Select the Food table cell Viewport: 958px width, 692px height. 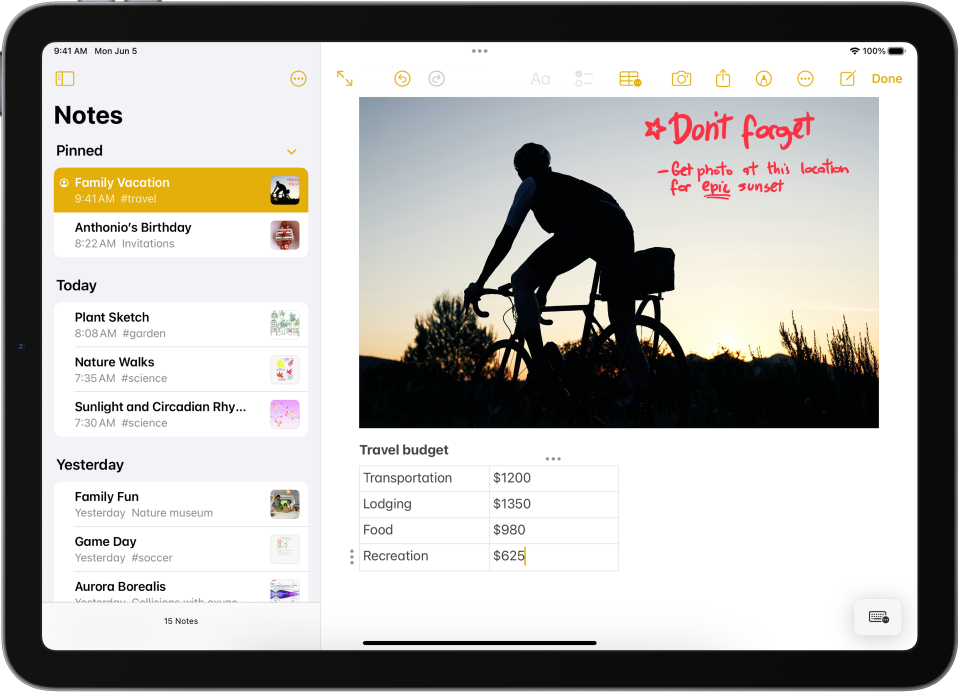424,530
